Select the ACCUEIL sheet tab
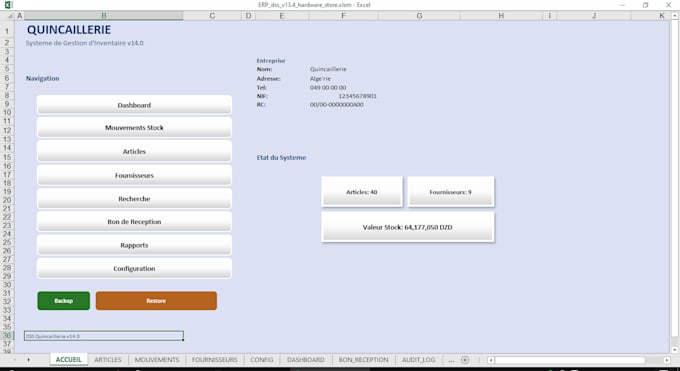The image size is (680, 371). pos(69,360)
